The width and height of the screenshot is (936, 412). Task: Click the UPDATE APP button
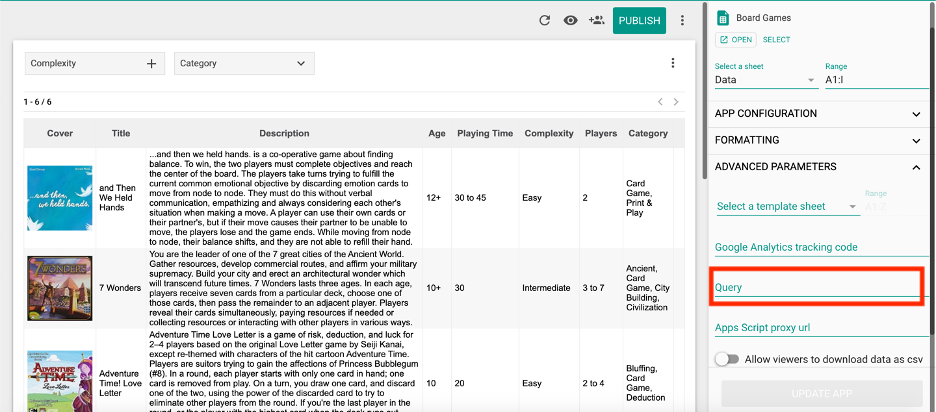(822, 393)
